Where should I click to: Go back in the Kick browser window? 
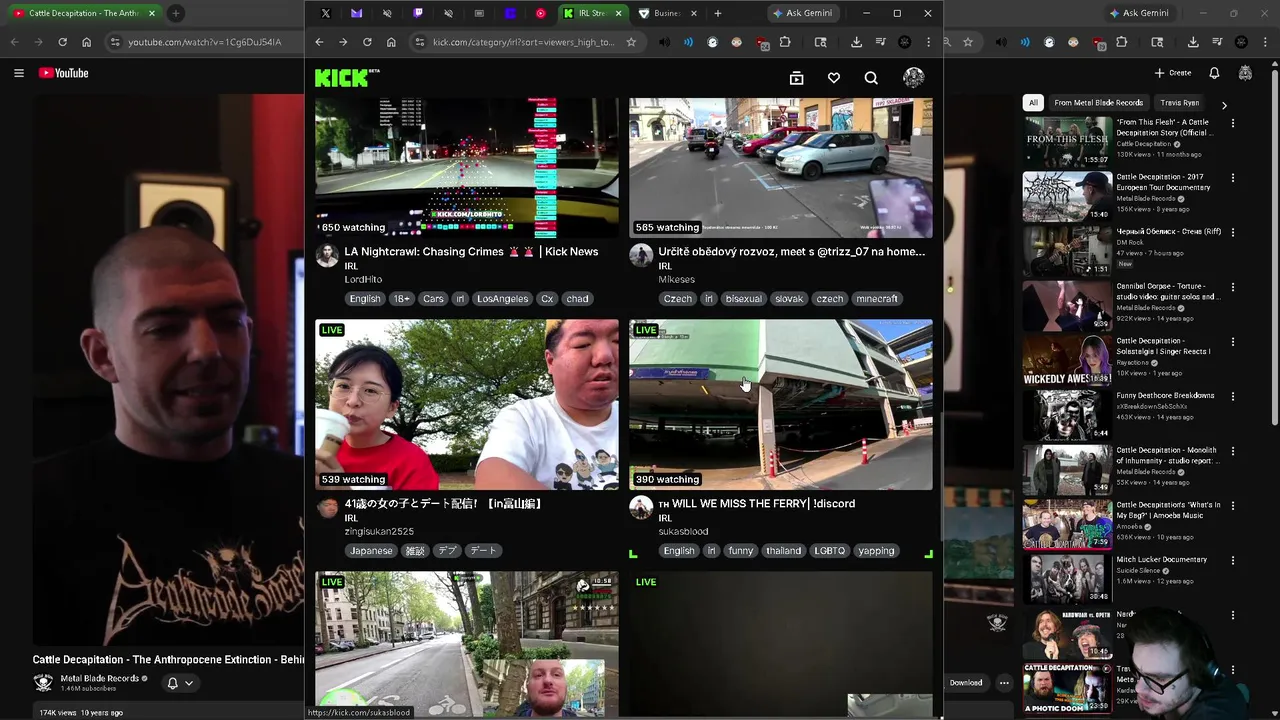[319, 42]
